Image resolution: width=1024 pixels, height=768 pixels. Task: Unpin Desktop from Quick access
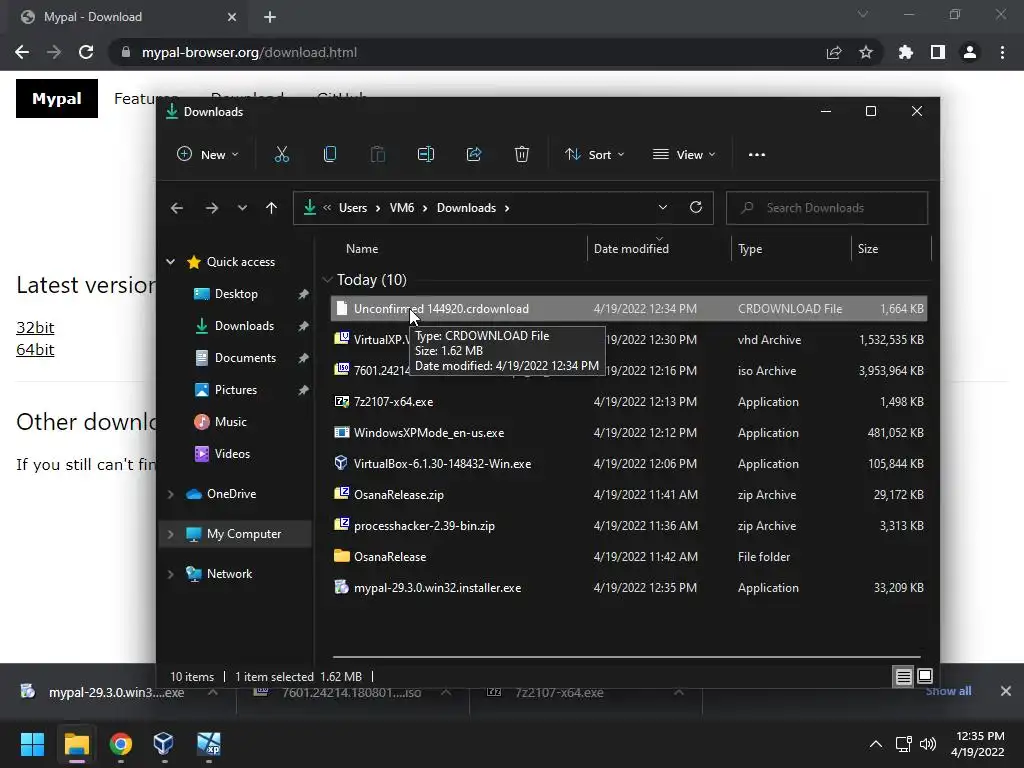(303, 294)
